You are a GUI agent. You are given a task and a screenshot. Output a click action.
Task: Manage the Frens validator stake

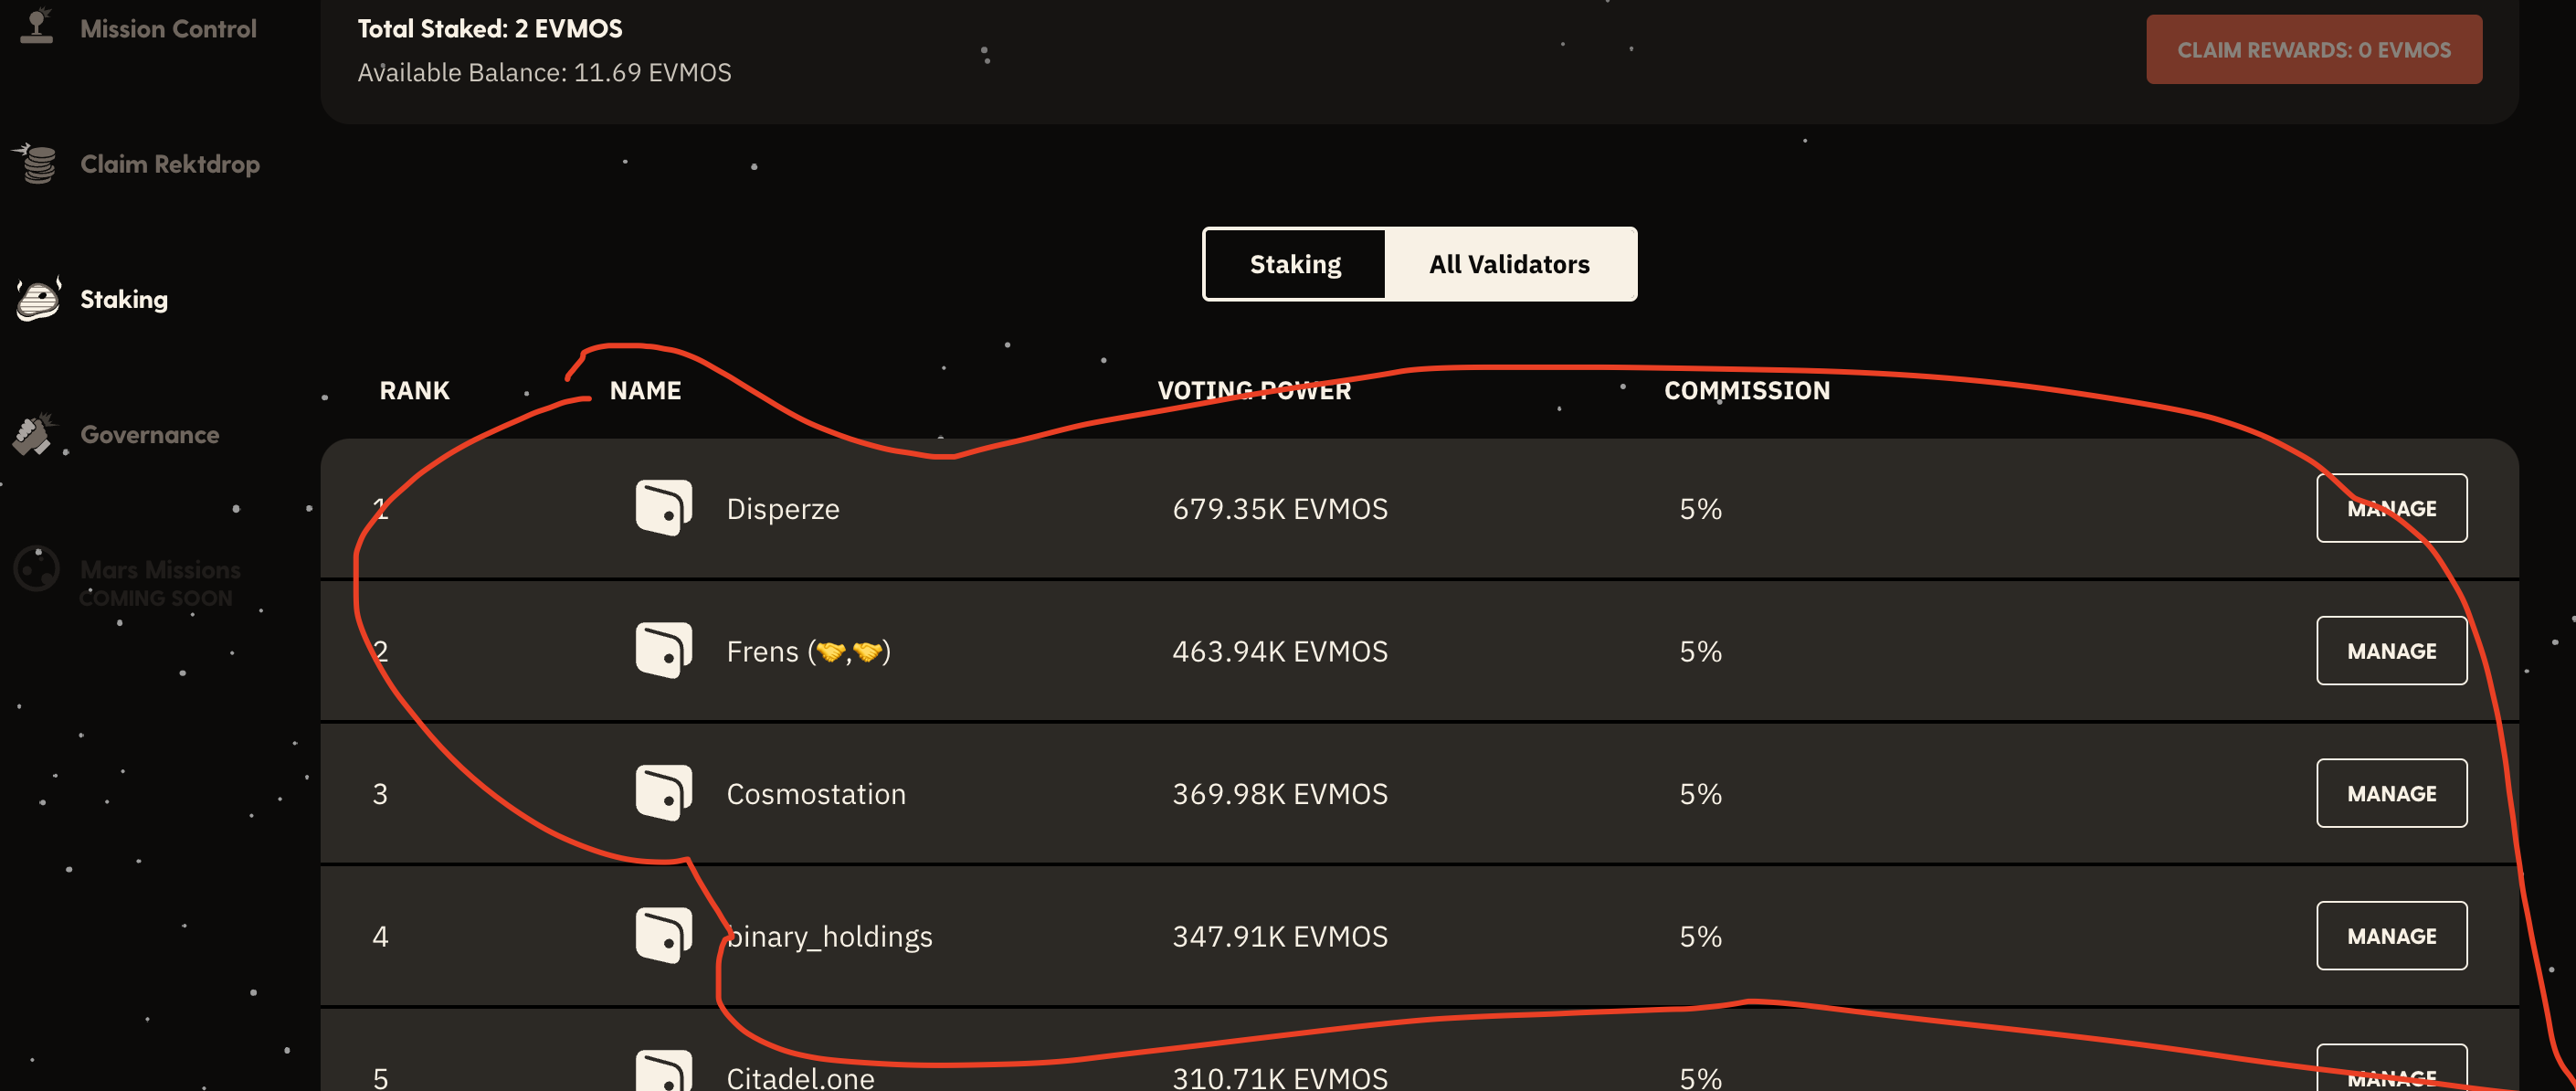point(2391,651)
